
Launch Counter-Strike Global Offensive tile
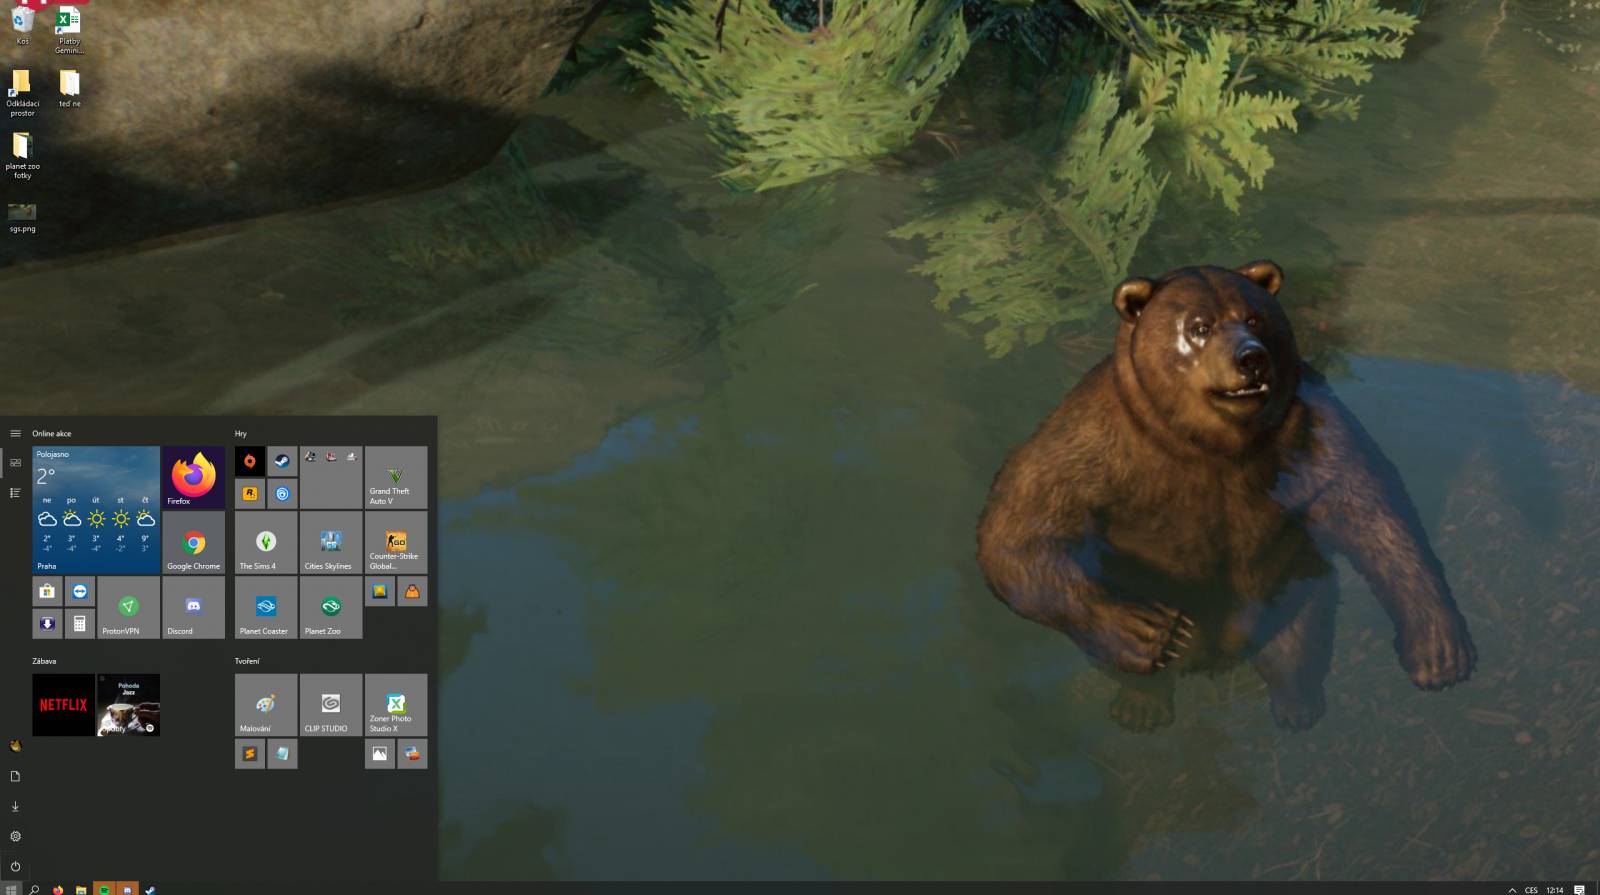point(397,543)
